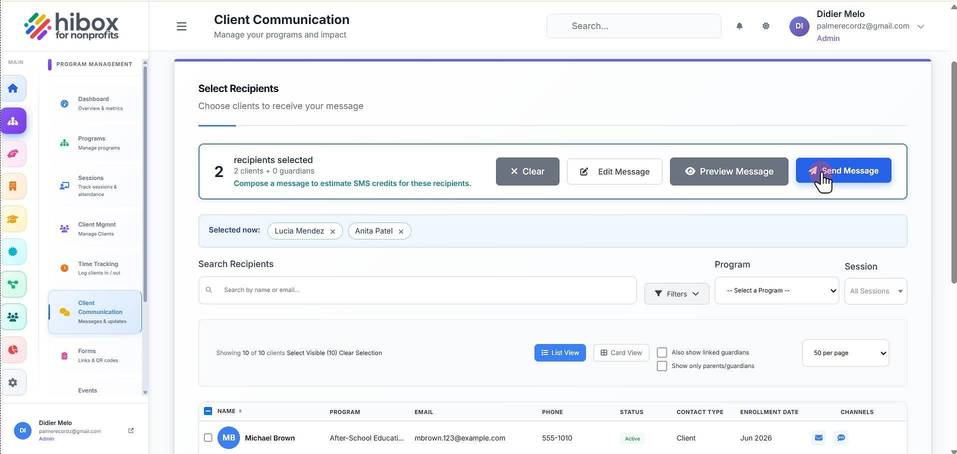Click the hibox for nonprofits logo
957x454 pixels.
pyautogui.click(x=72, y=26)
